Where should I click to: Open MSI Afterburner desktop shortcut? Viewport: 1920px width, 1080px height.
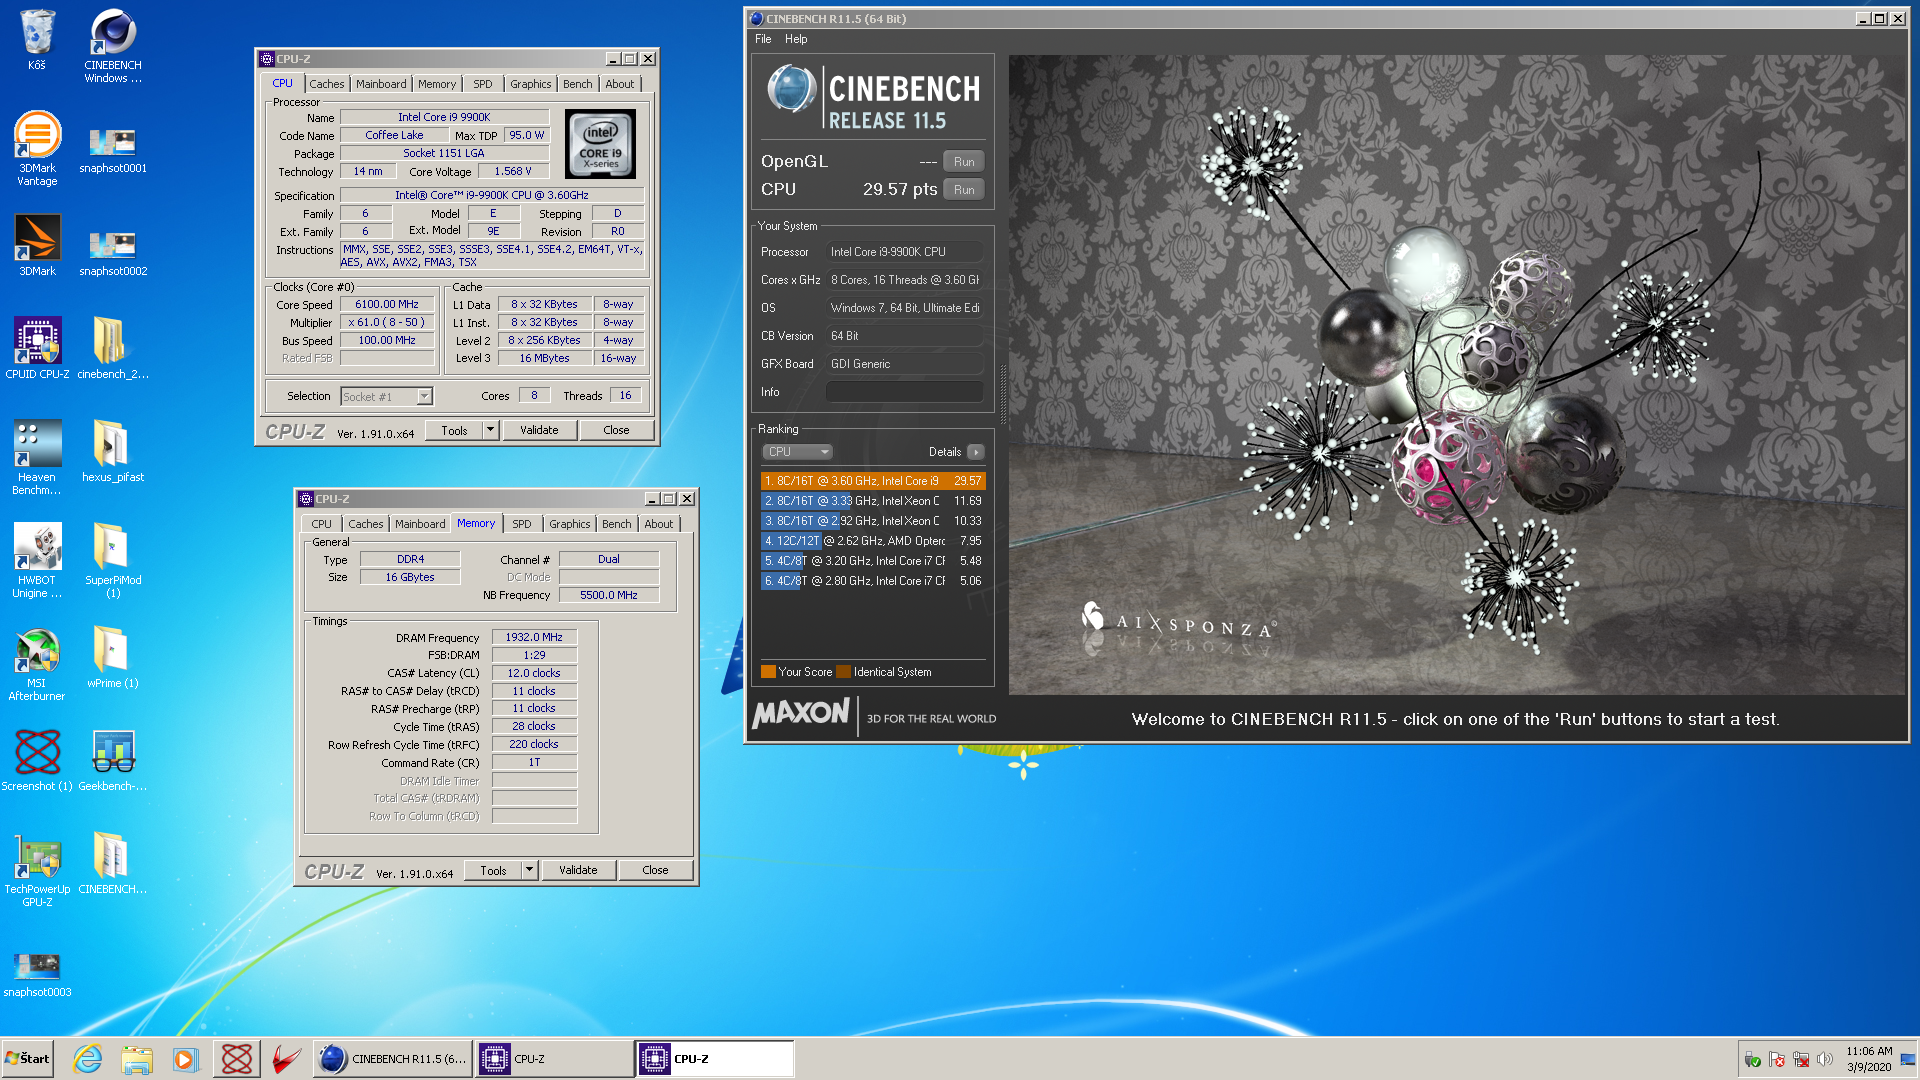37,664
